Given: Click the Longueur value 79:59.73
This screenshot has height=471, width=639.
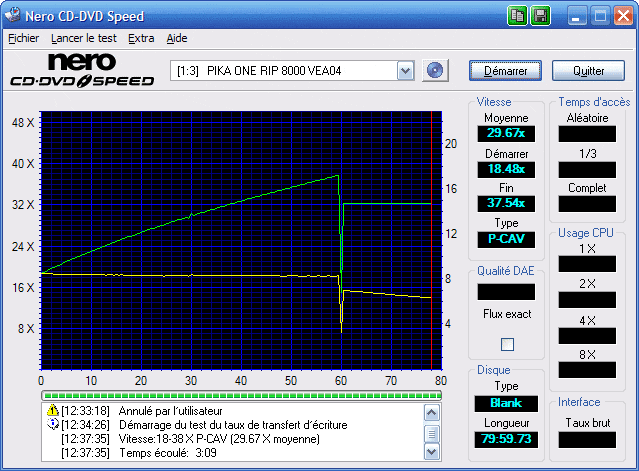Looking at the screenshot, I should click(506, 439).
